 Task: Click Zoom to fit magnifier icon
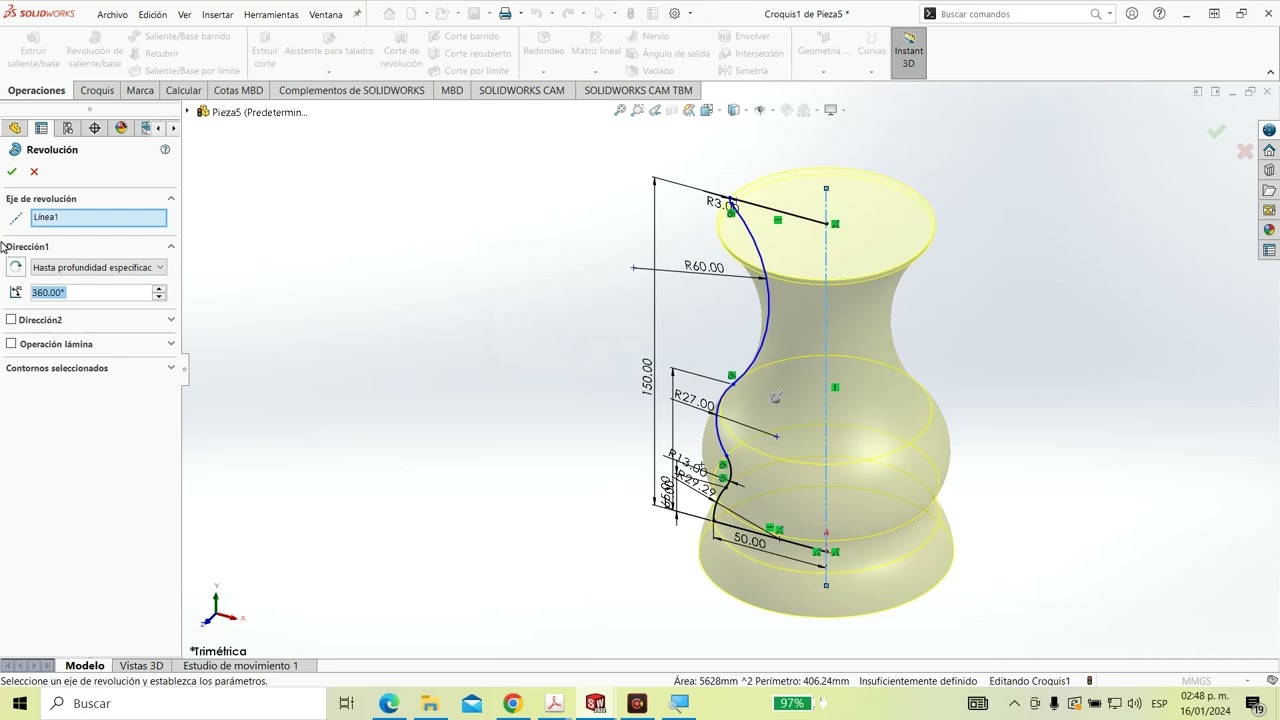click(x=620, y=110)
